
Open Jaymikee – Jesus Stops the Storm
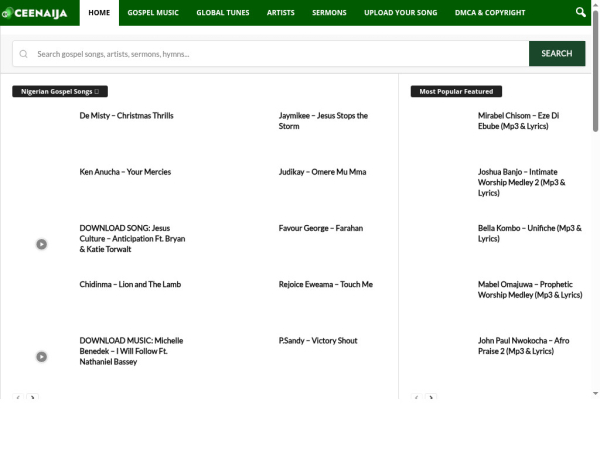(323, 121)
